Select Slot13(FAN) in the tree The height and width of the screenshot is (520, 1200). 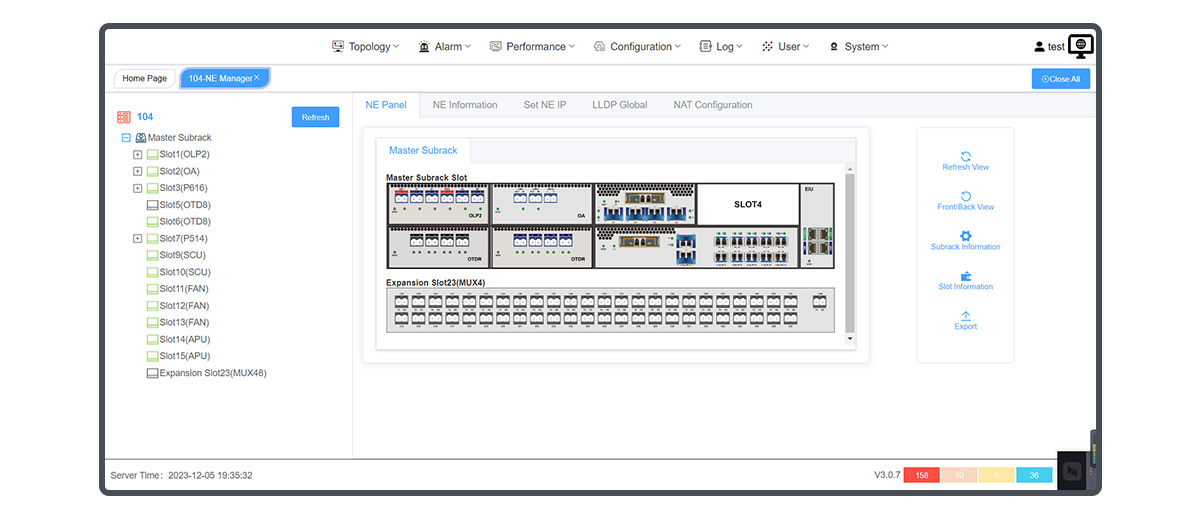point(185,323)
